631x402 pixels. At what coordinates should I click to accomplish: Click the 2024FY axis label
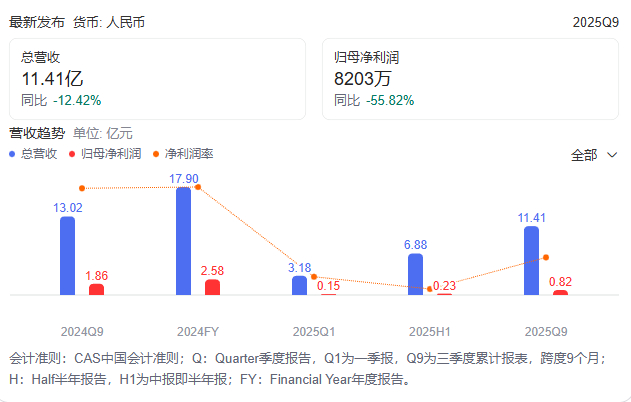click(x=198, y=332)
